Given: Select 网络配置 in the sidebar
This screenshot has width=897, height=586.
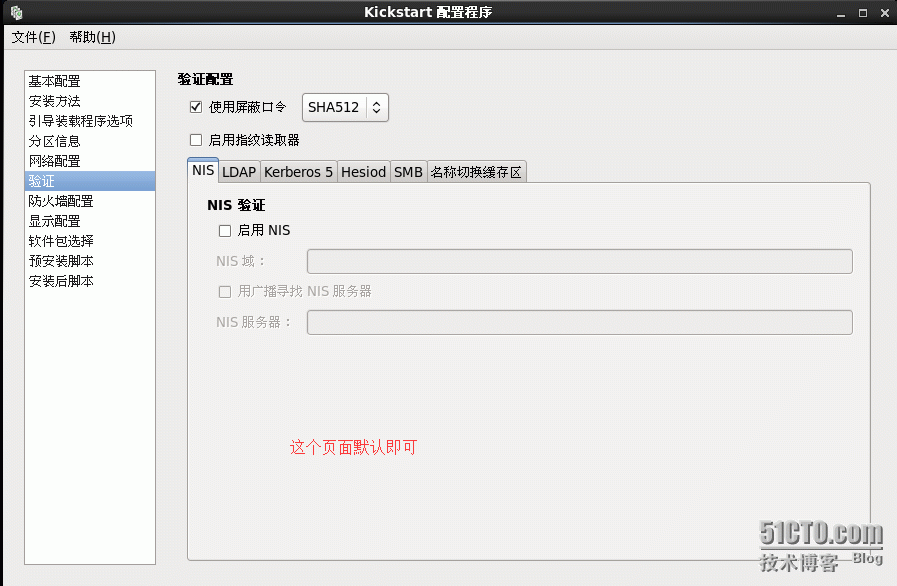Looking at the screenshot, I should point(90,161).
